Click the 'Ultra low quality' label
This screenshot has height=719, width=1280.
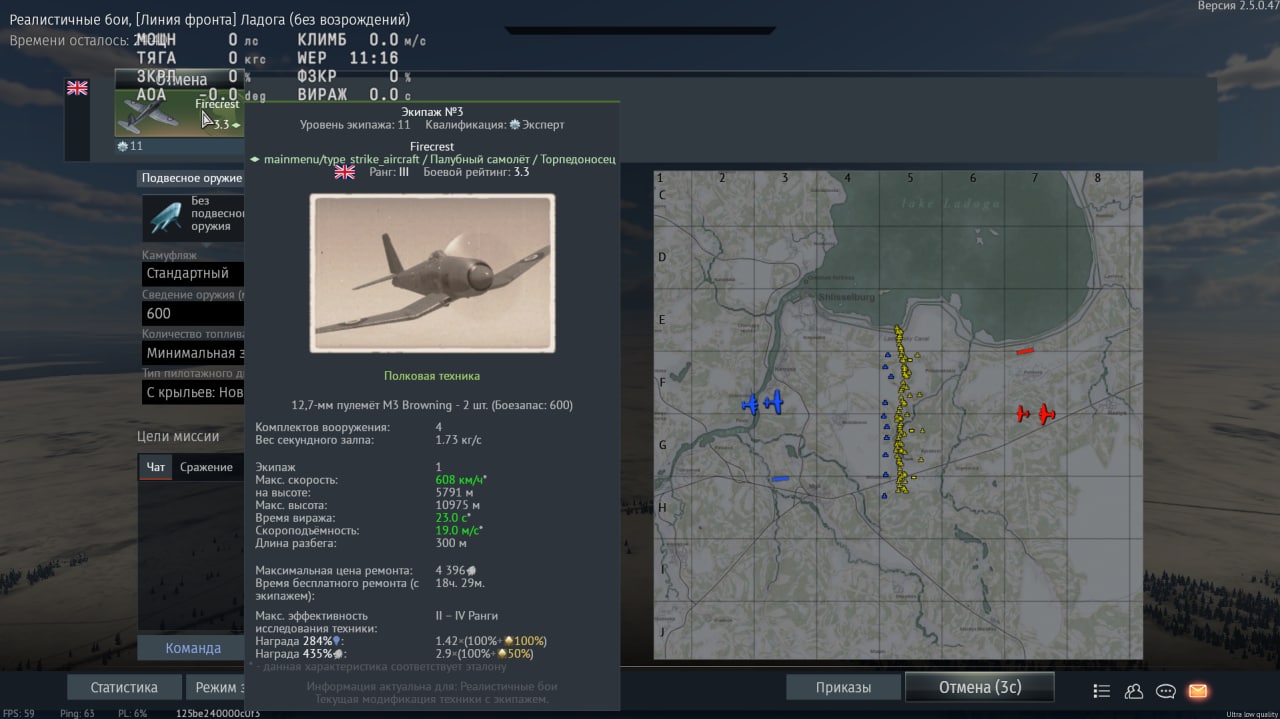(x=1253, y=714)
